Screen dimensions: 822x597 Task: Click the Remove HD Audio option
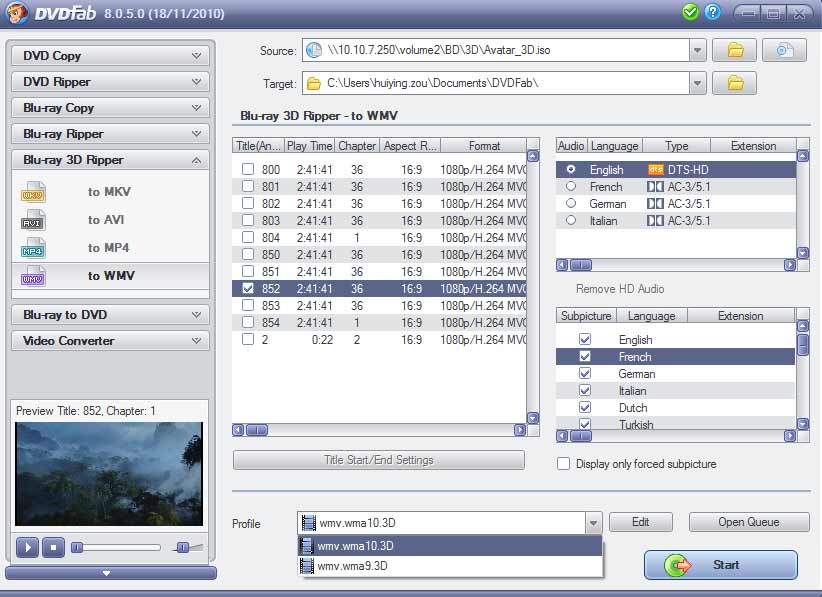pos(620,289)
